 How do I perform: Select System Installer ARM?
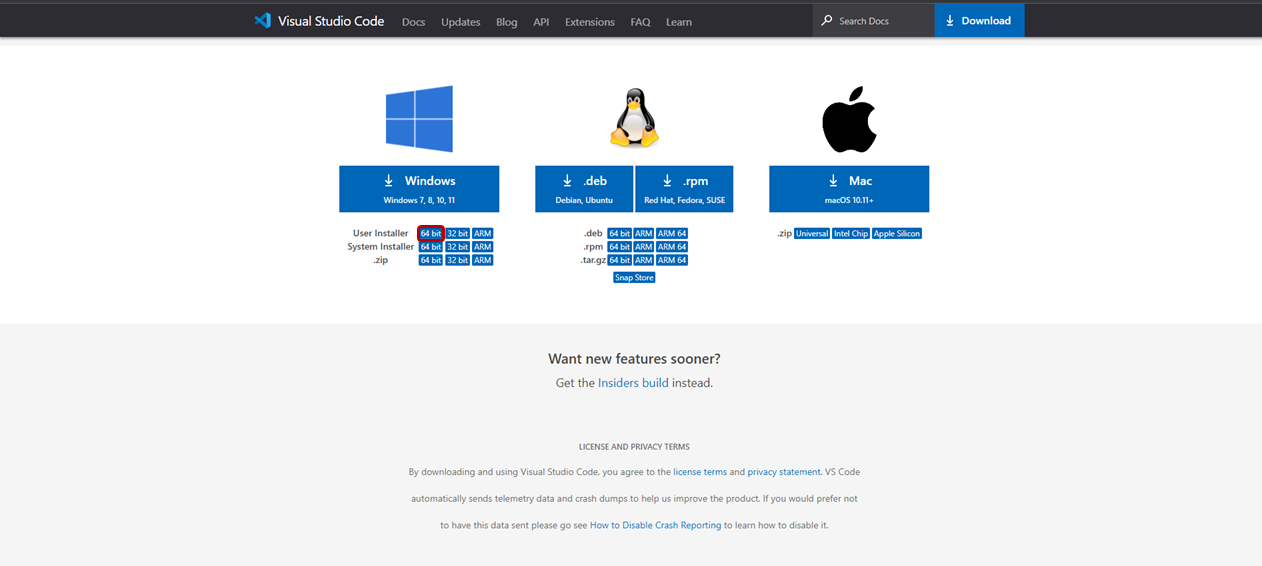(x=483, y=247)
